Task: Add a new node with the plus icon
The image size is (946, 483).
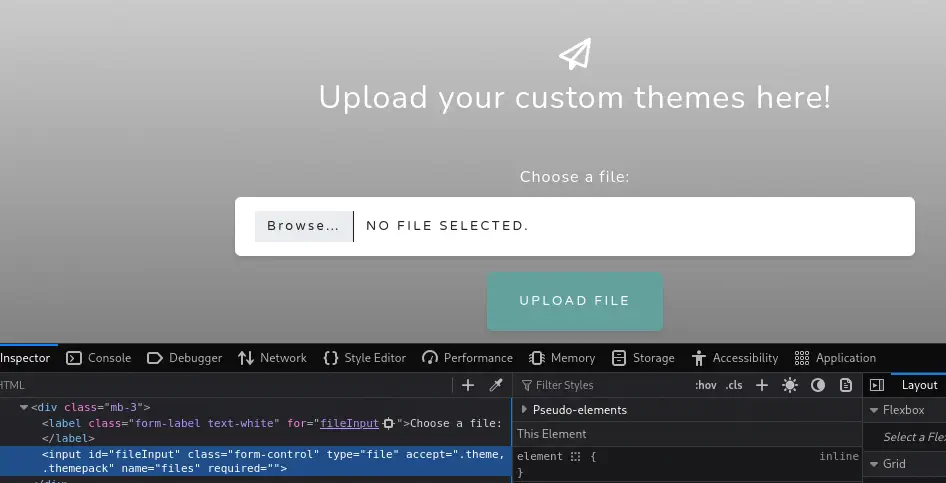Action: [x=468, y=385]
